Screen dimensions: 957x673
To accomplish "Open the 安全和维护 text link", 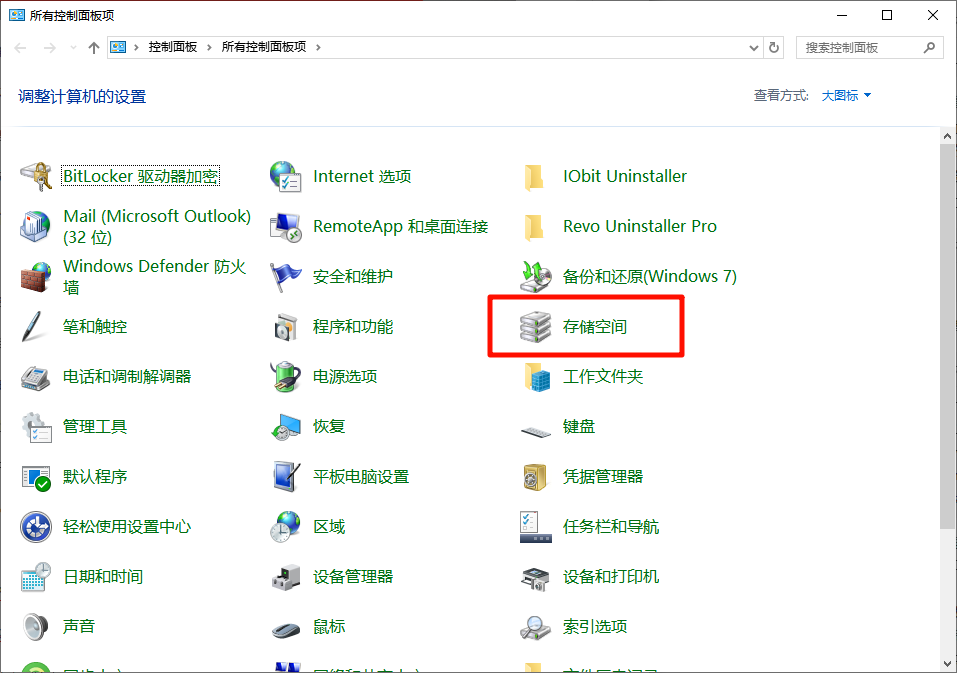I will pyautogui.click(x=353, y=276).
